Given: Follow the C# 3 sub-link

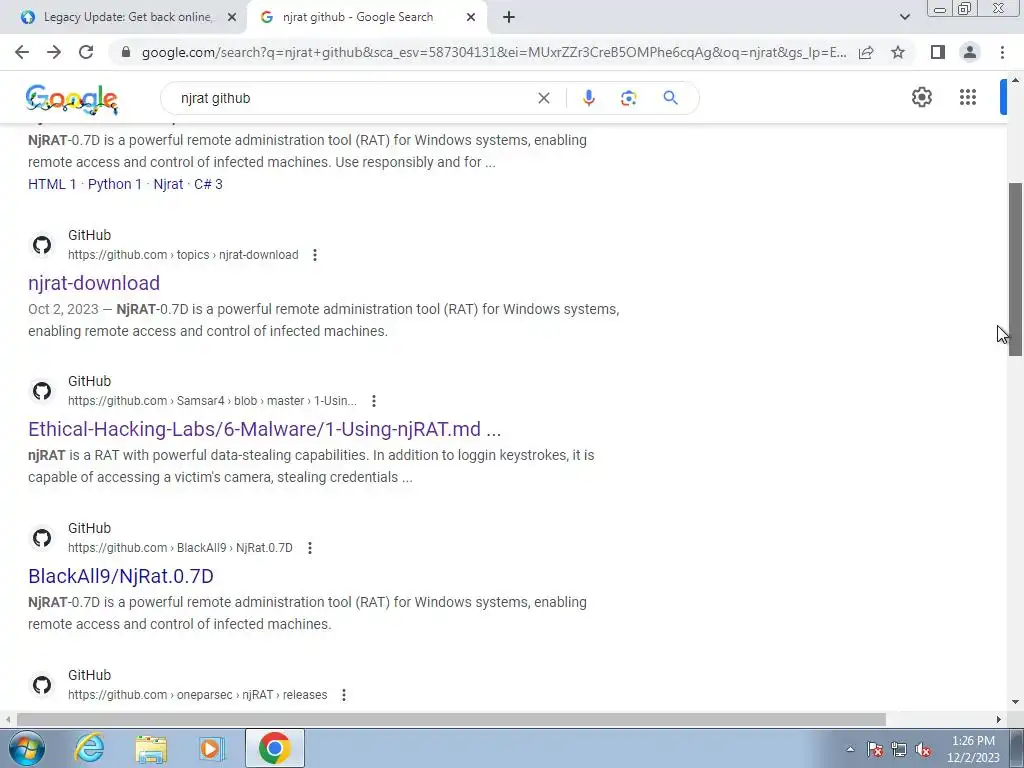Looking at the screenshot, I should coord(208,184).
